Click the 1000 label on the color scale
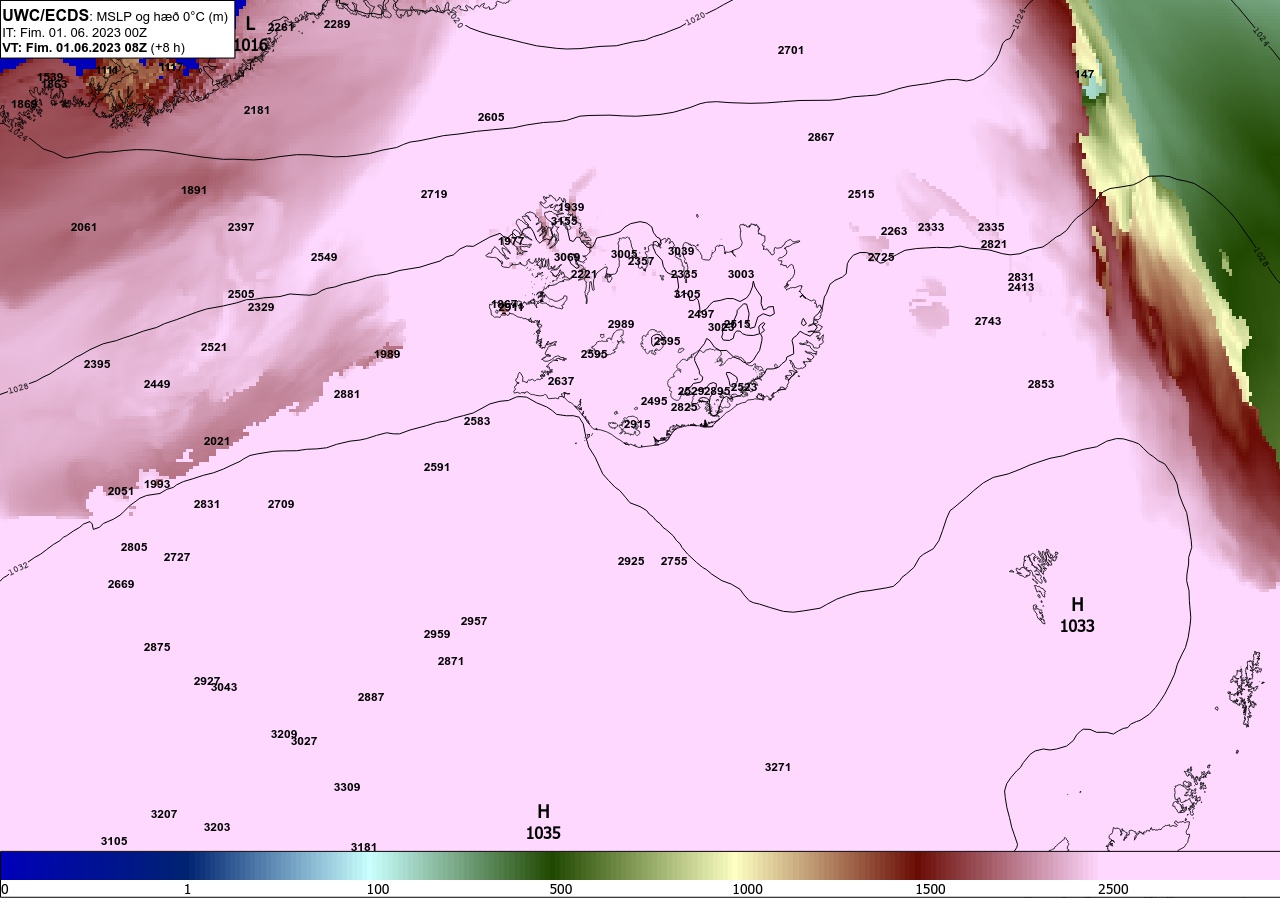Image resolution: width=1280 pixels, height=898 pixels. (x=747, y=889)
